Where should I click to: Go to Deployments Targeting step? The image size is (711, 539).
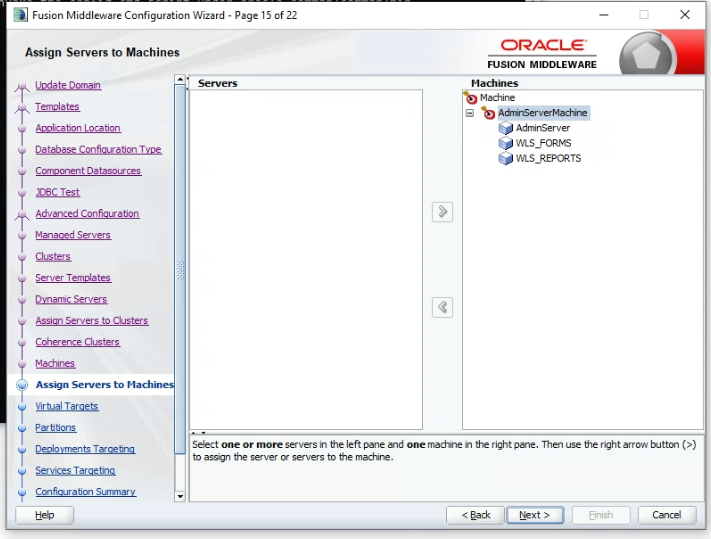coord(85,449)
